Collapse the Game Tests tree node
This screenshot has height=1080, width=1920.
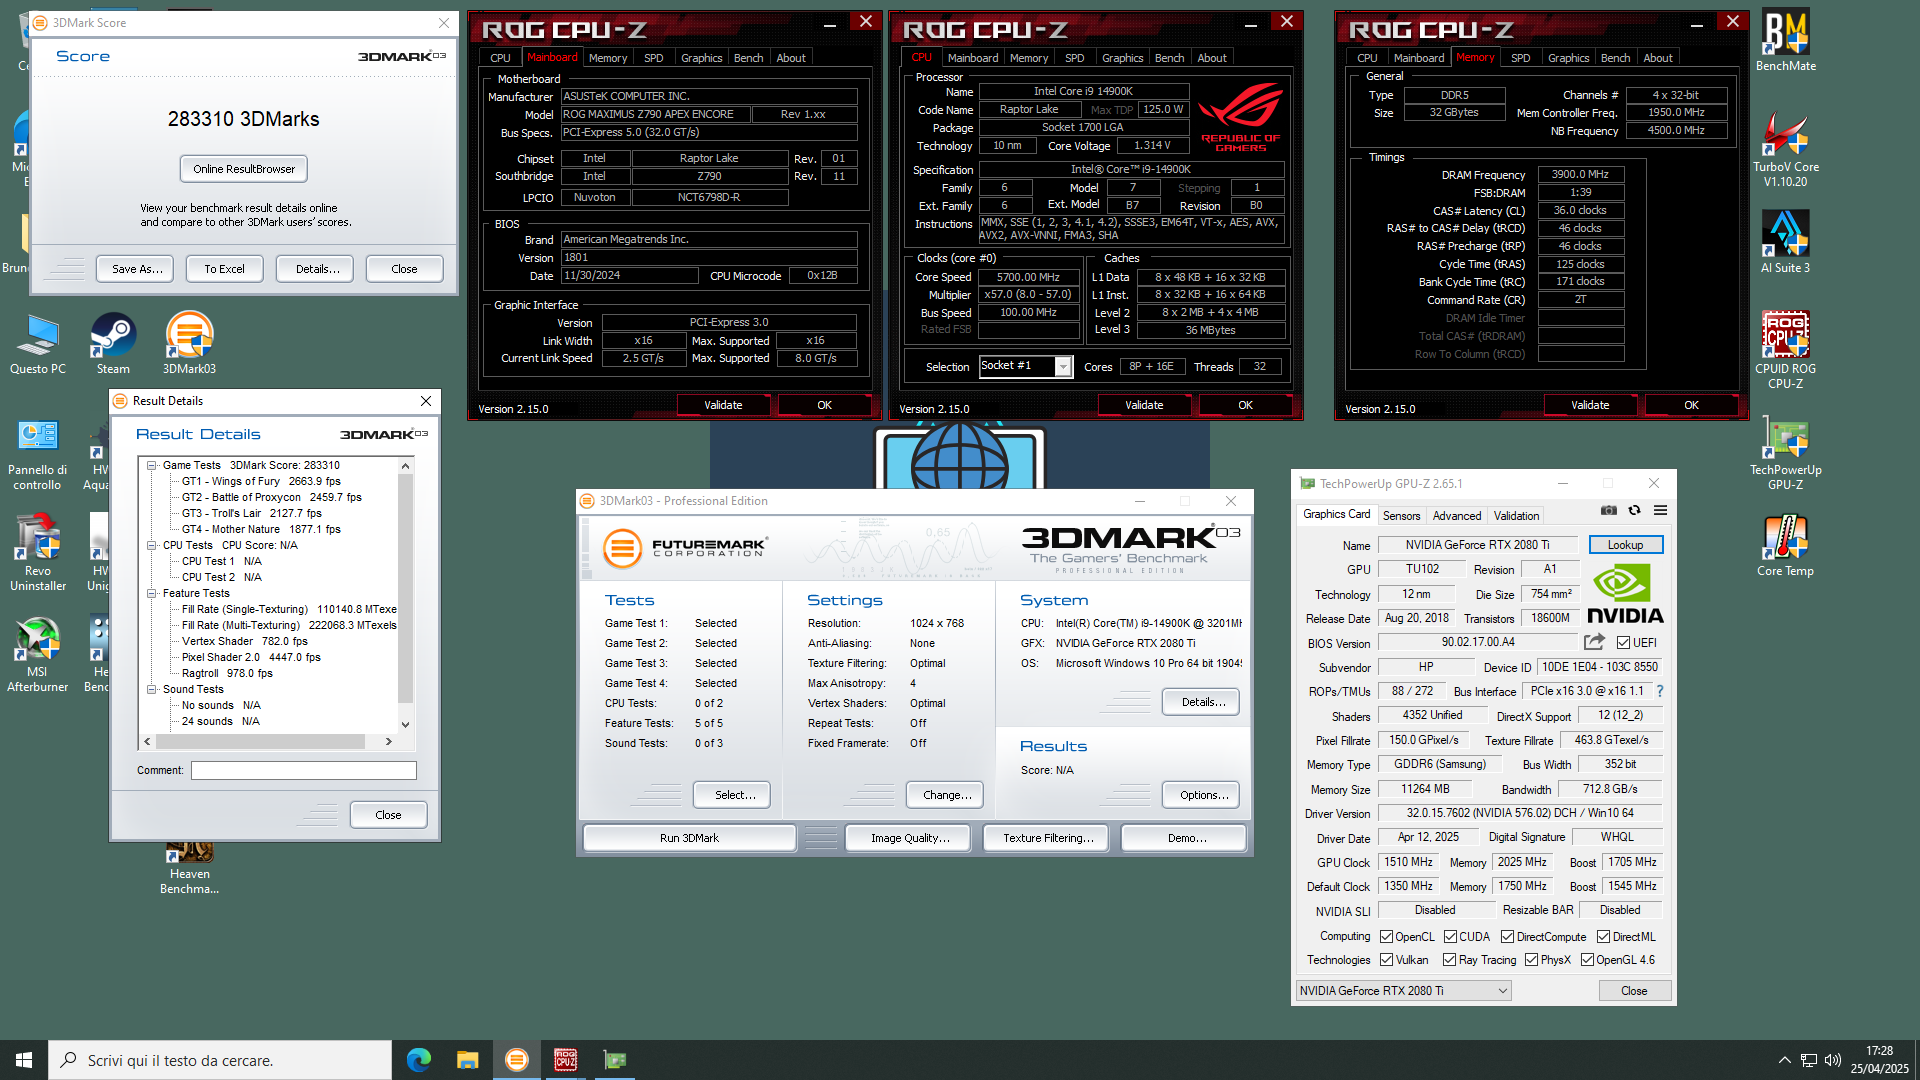(152, 466)
